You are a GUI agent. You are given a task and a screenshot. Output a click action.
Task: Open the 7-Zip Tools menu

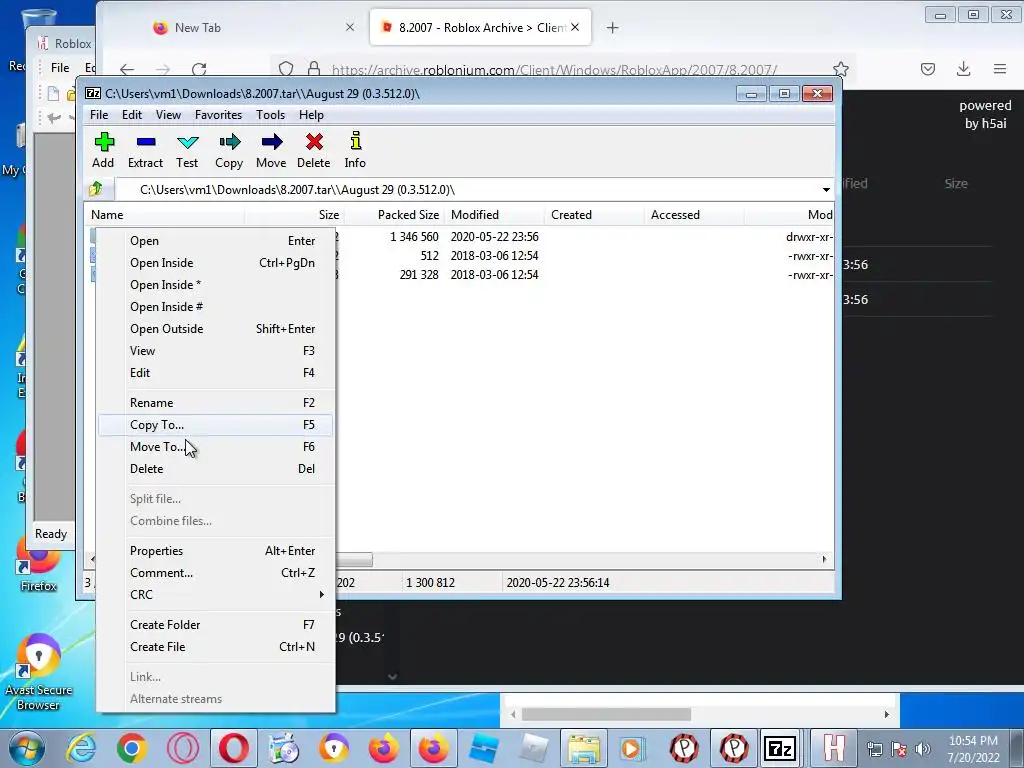pyautogui.click(x=270, y=115)
